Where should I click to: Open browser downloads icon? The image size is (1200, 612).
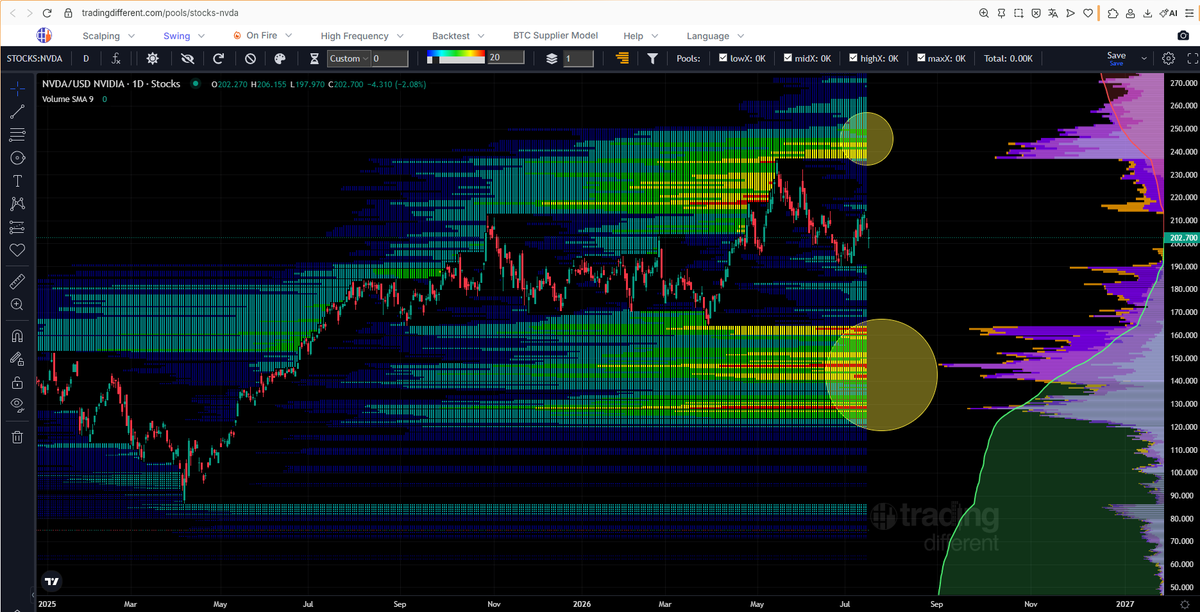point(1148,13)
